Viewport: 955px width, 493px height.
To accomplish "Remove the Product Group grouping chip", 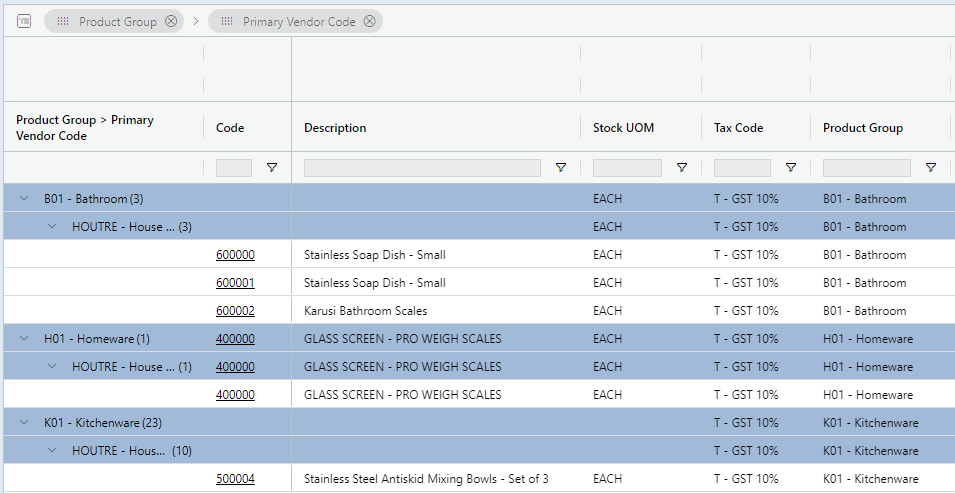I will pos(171,21).
